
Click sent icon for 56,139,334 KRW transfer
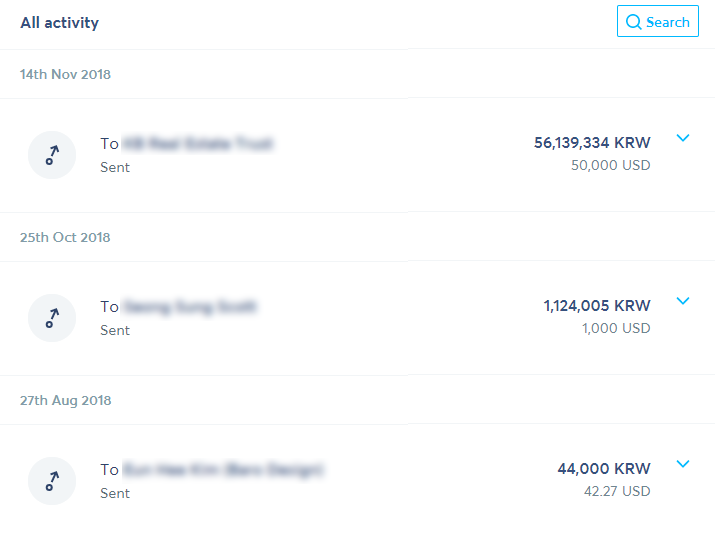(52, 155)
